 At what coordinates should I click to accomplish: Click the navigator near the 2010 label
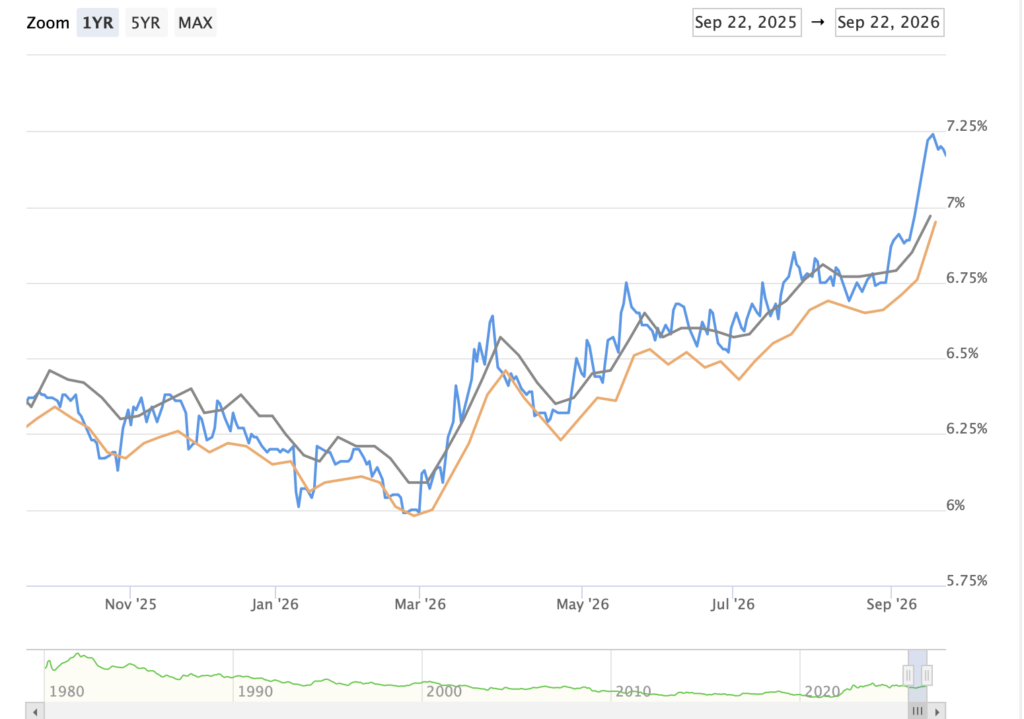pyautogui.click(x=633, y=691)
